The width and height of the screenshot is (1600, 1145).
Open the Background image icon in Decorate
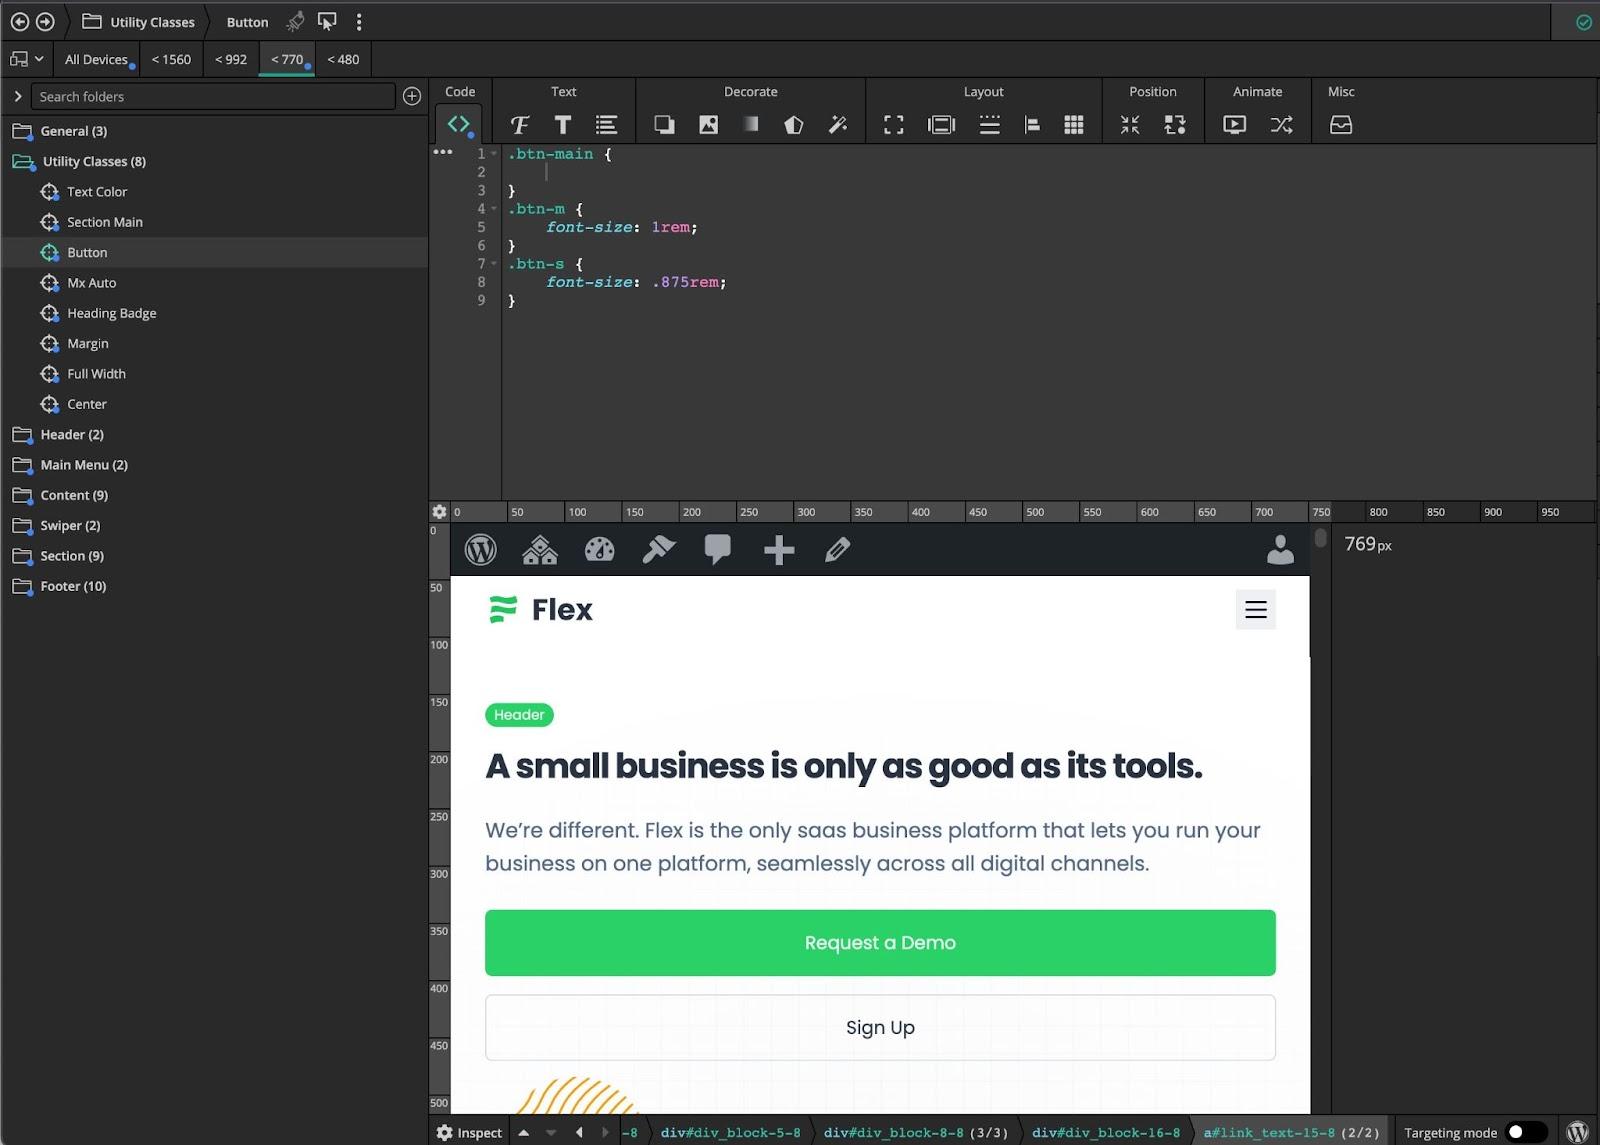point(708,125)
